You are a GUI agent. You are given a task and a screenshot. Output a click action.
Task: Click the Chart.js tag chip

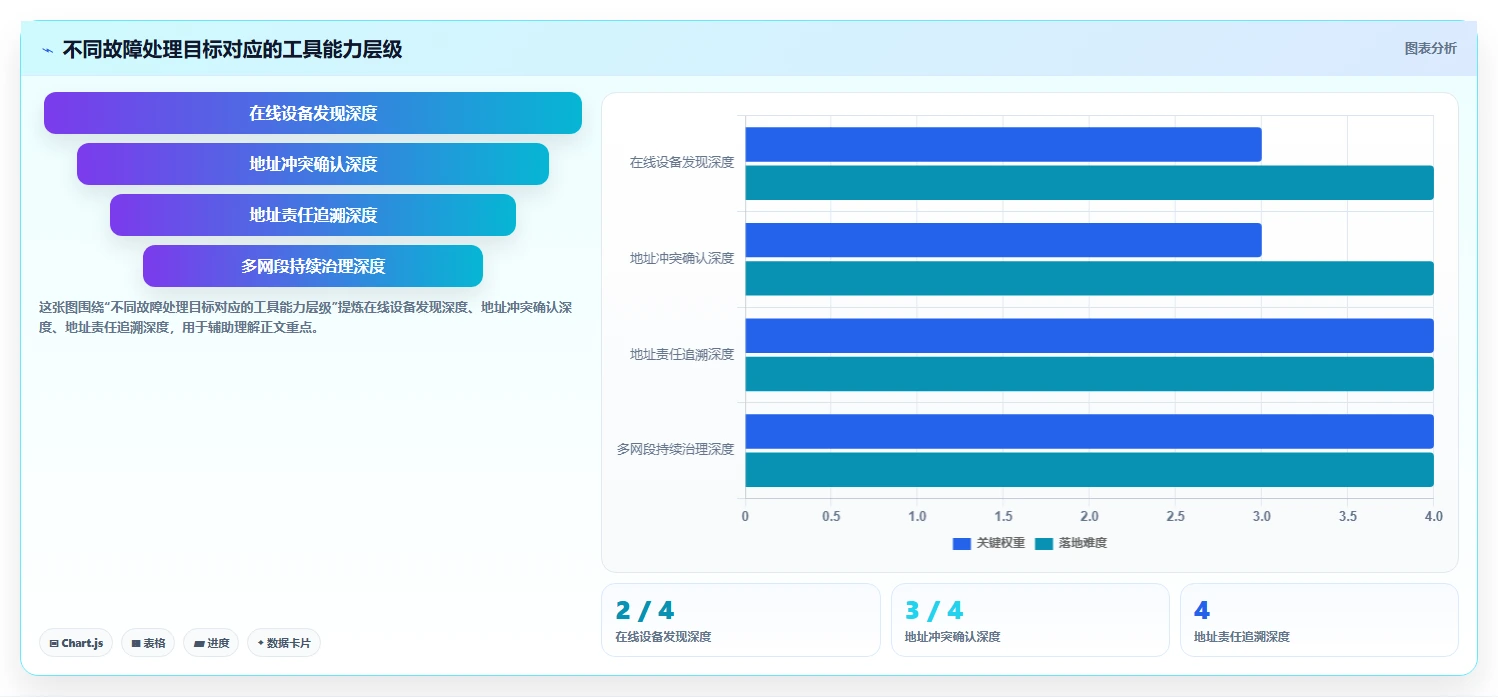(x=76, y=643)
